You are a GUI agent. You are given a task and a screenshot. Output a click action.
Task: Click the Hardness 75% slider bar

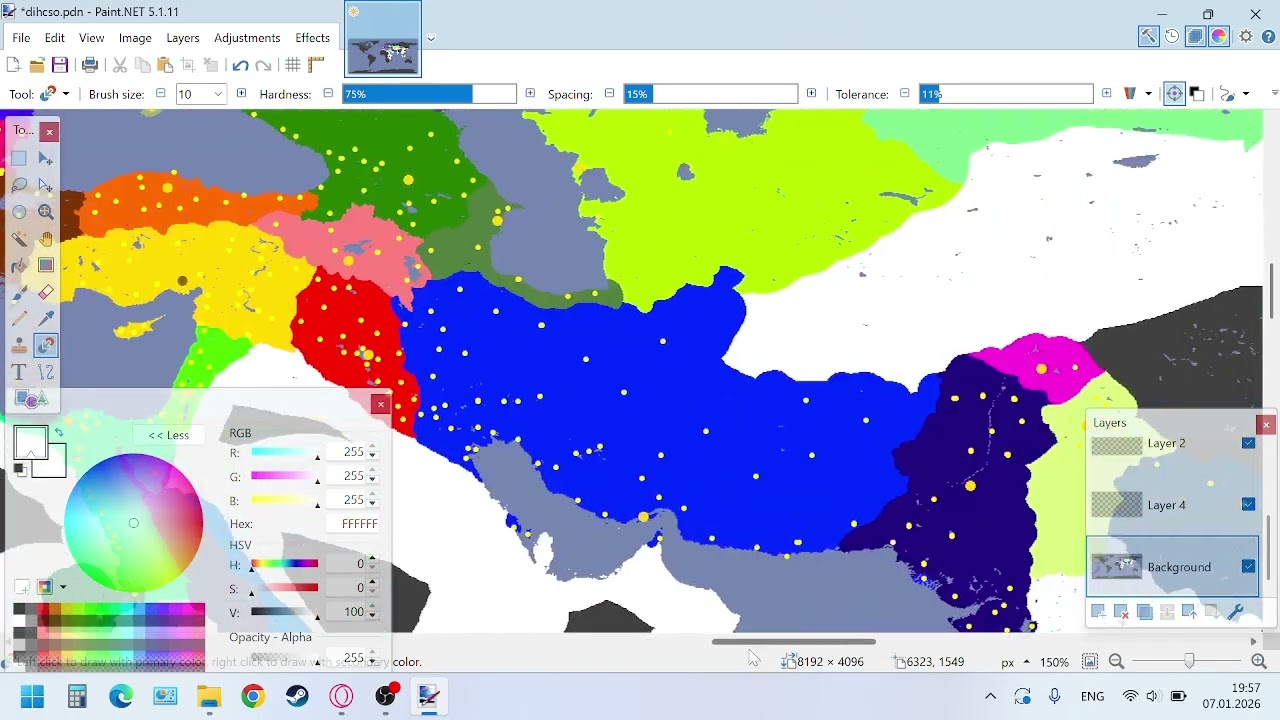tap(430, 94)
